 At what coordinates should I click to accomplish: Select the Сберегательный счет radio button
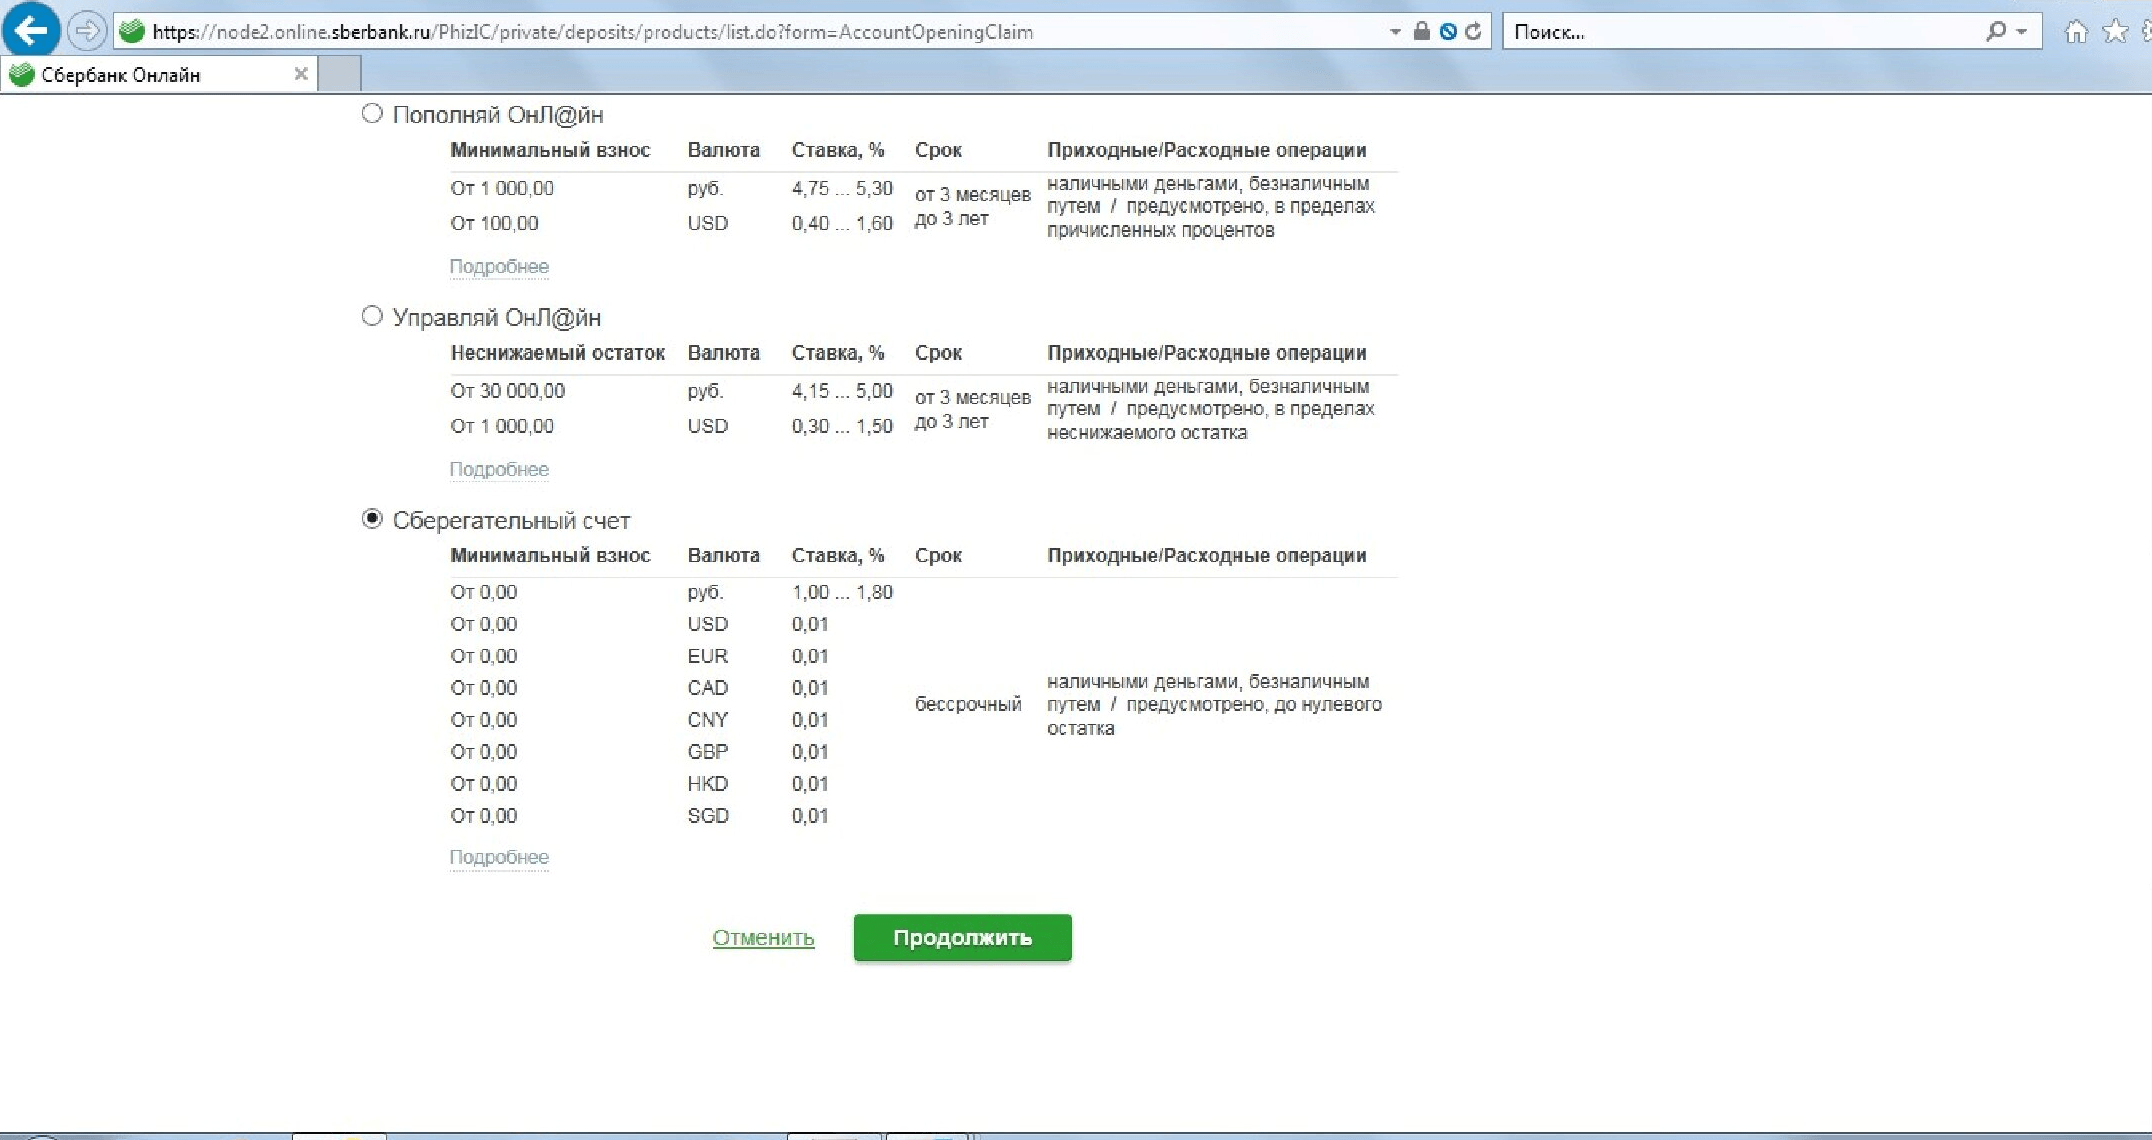372,519
